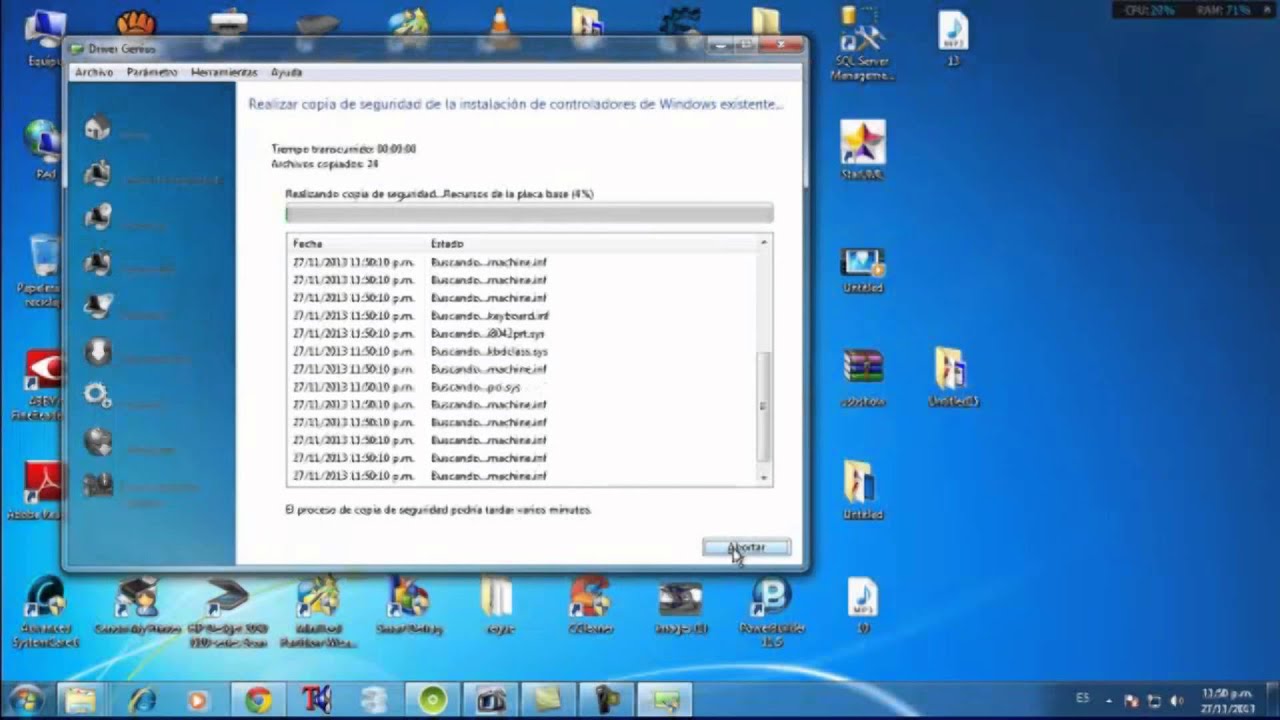Select the row Buscando...keyboard.inf
The width and height of the screenshot is (1280, 720).
tap(521, 316)
